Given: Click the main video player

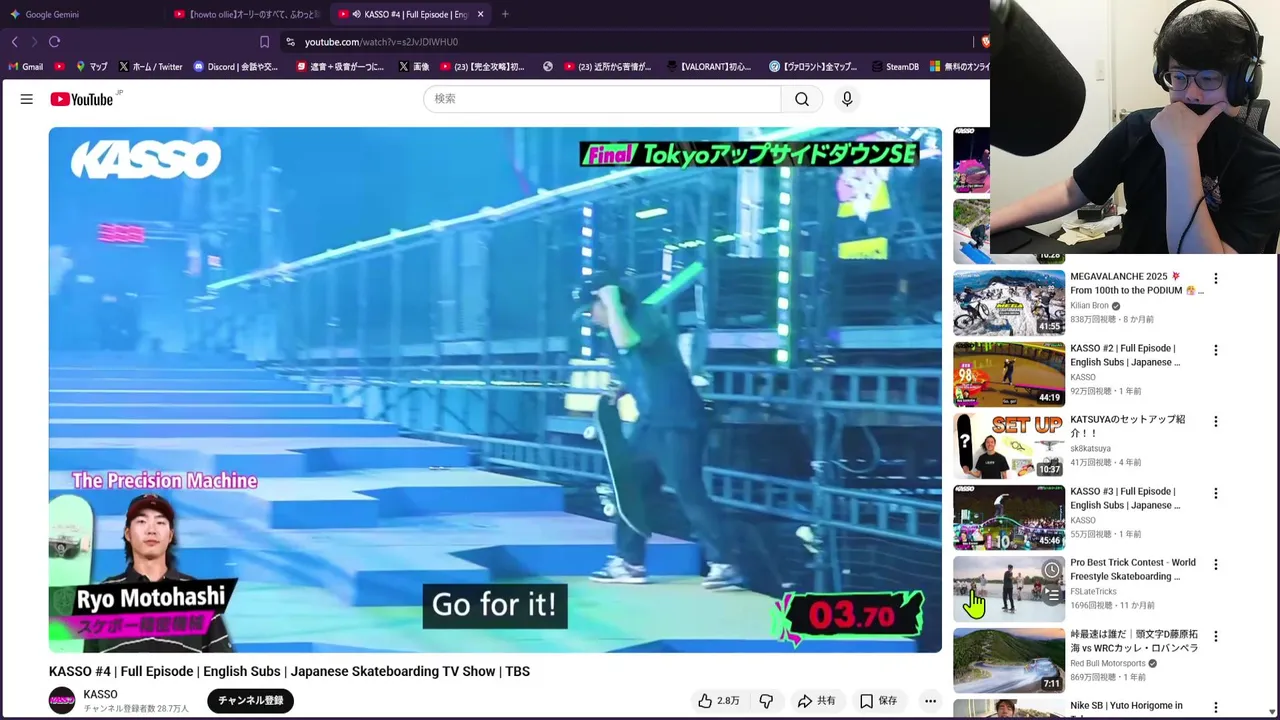Looking at the screenshot, I should [495, 390].
